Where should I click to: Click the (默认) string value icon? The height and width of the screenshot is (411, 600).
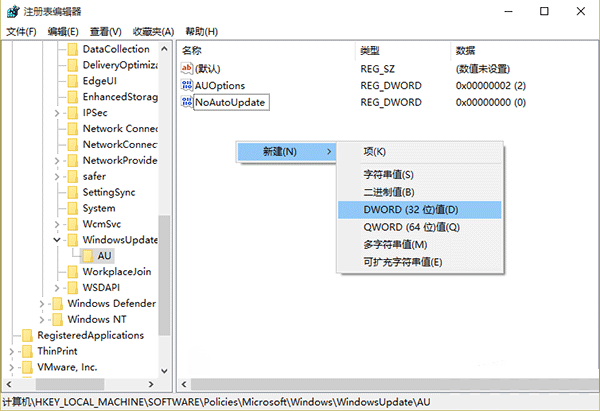coord(187,67)
